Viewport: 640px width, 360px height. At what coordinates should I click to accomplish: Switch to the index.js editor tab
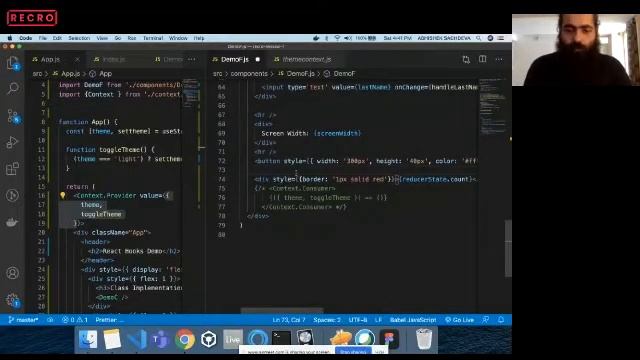pos(114,60)
